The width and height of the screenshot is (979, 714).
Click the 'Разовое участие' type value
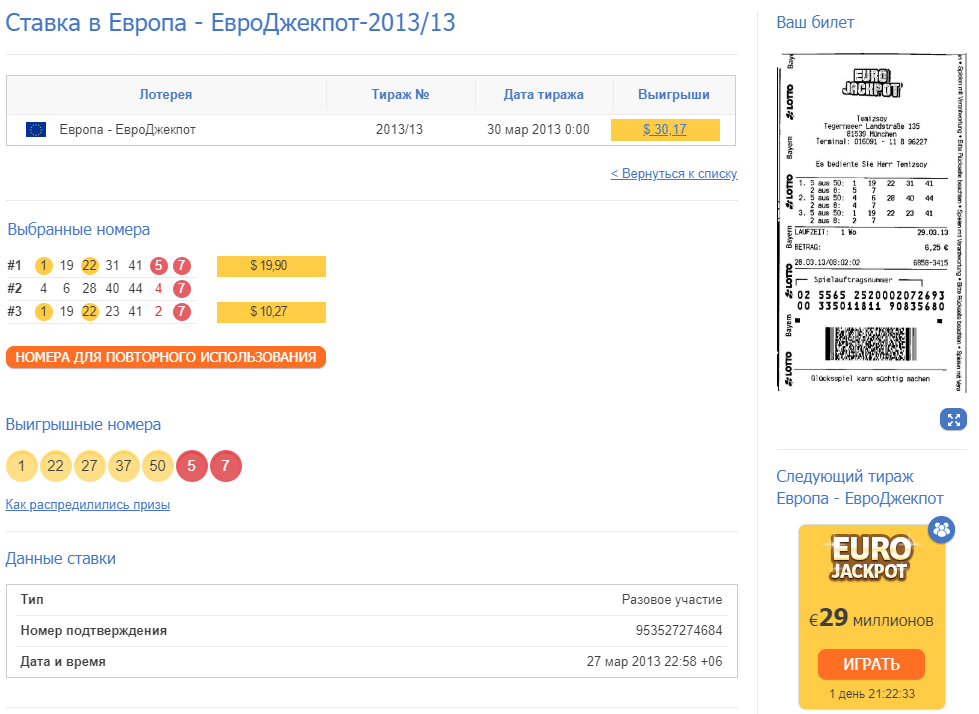(x=672, y=600)
